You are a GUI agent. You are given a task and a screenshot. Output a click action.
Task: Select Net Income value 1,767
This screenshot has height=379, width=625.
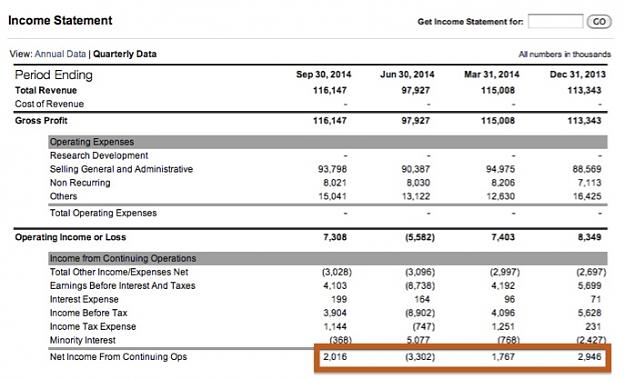pyautogui.click(x=503, y=357)
